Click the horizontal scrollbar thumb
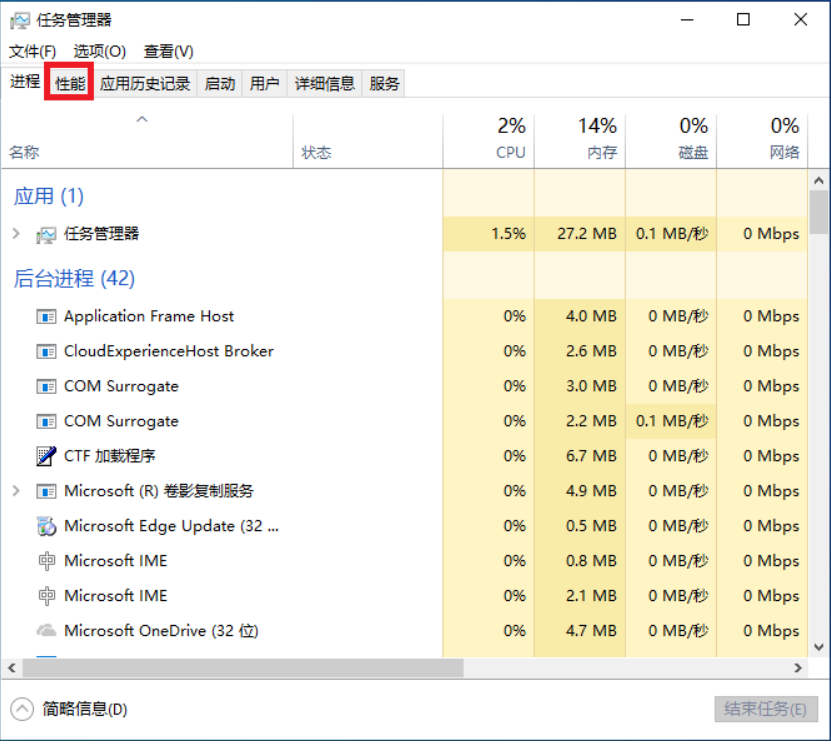 click(243, 668)
